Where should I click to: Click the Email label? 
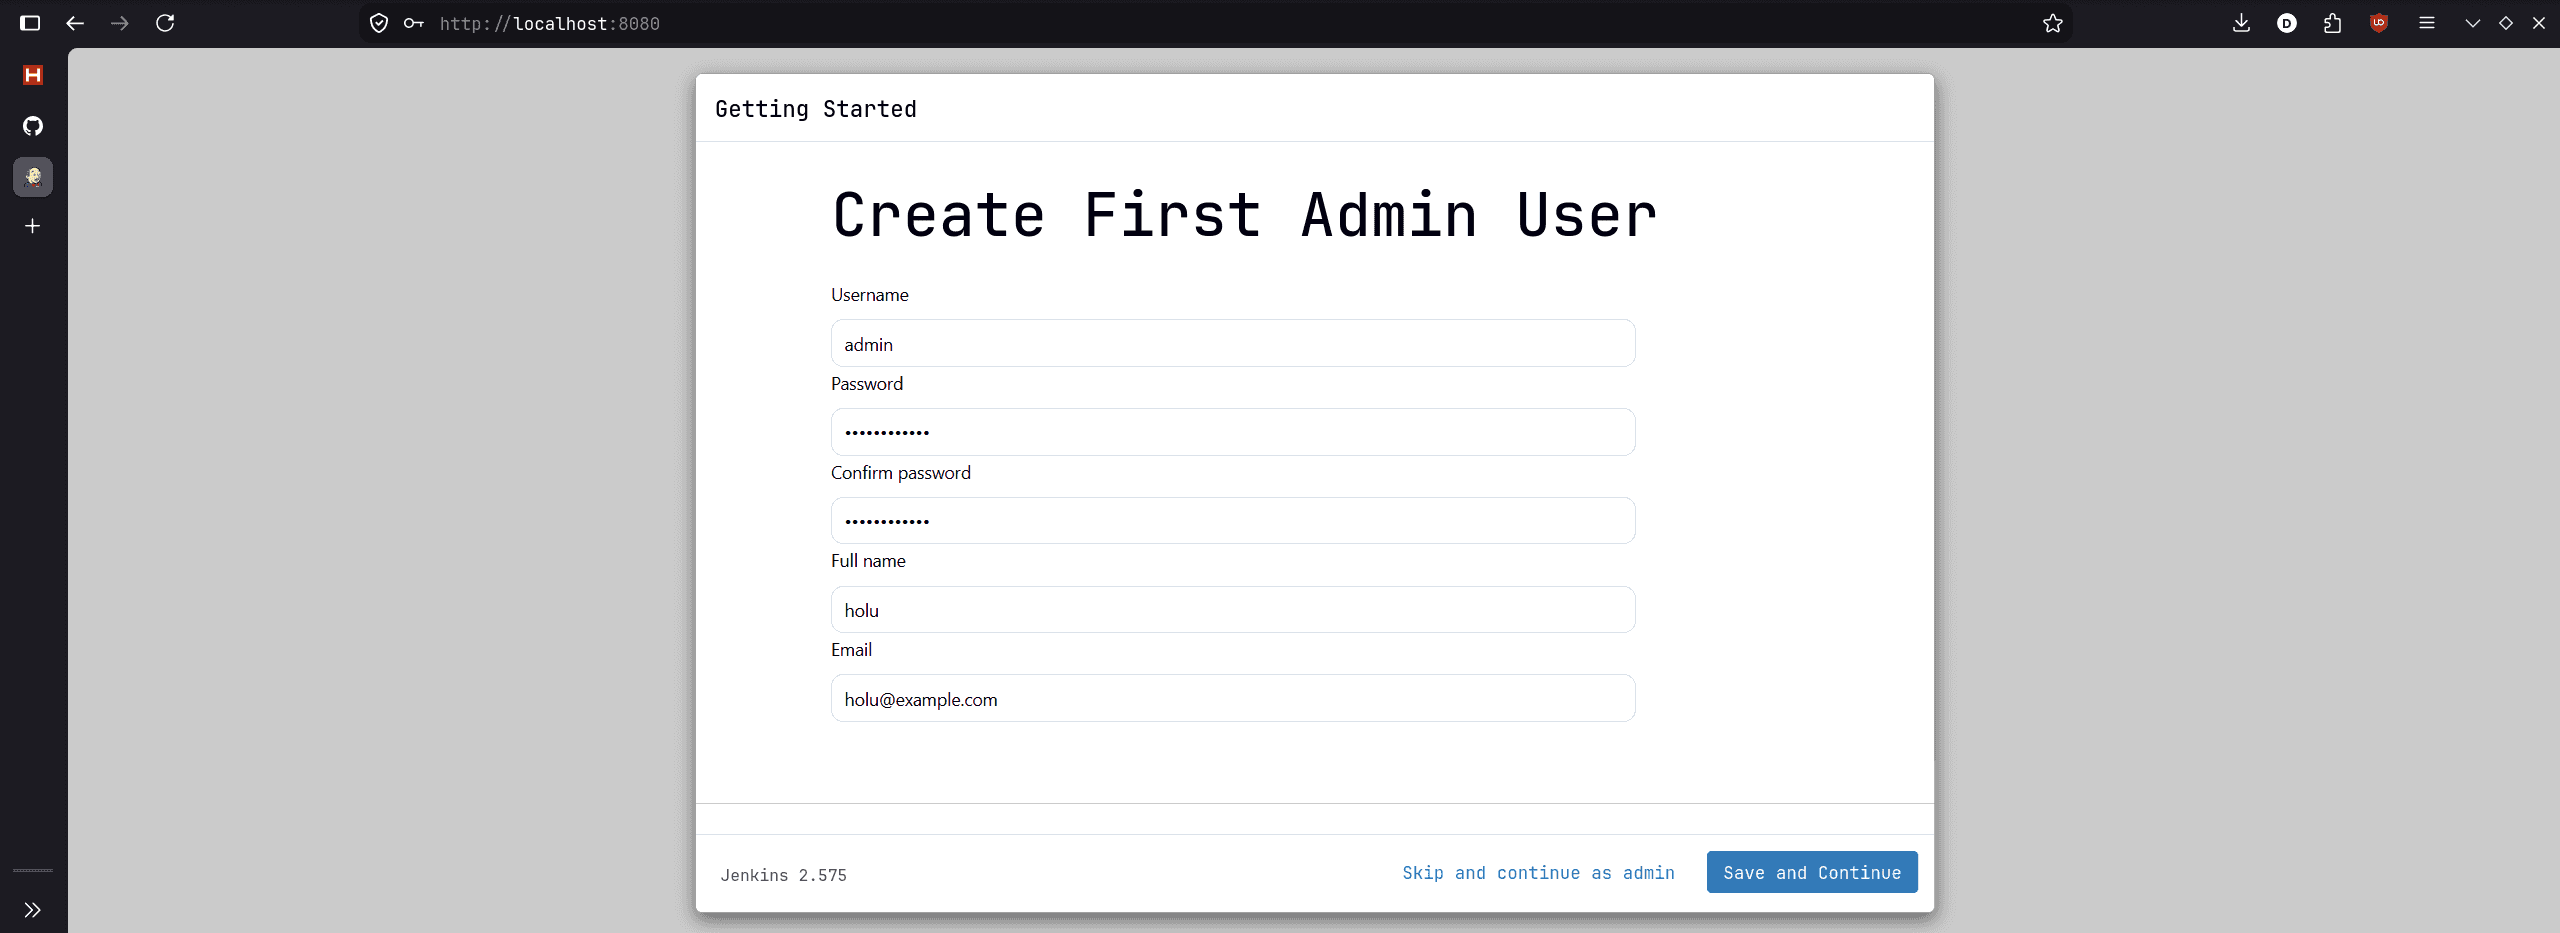(x=851, y=650)
